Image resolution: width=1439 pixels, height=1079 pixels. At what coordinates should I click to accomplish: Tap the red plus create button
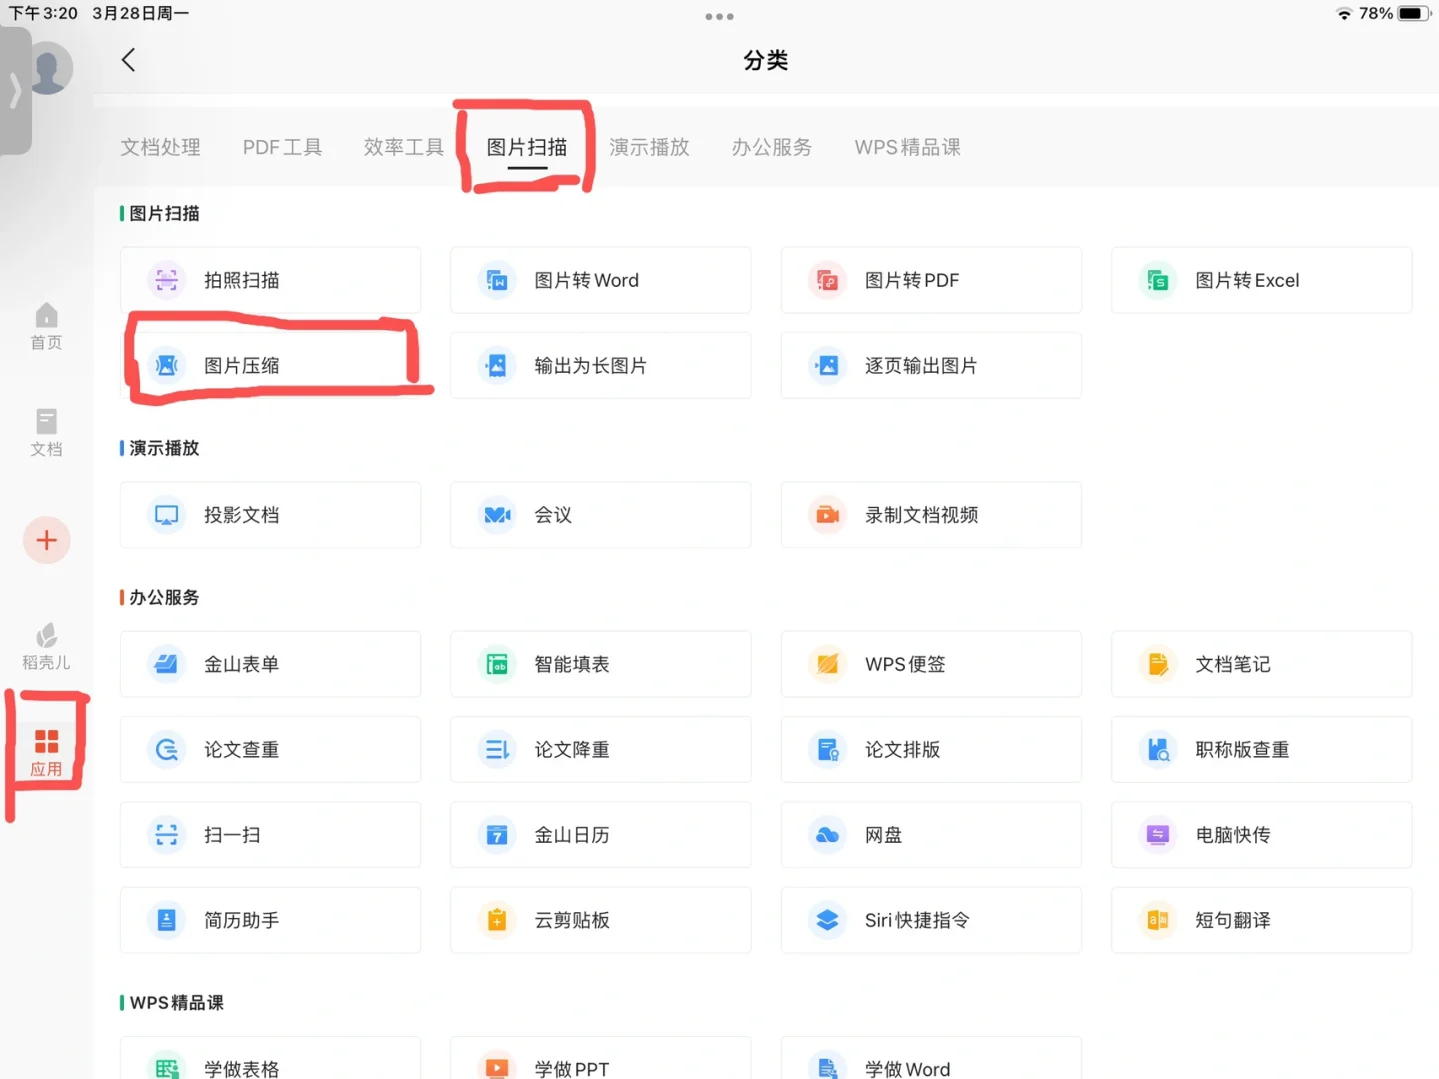(x=47, y=540)
